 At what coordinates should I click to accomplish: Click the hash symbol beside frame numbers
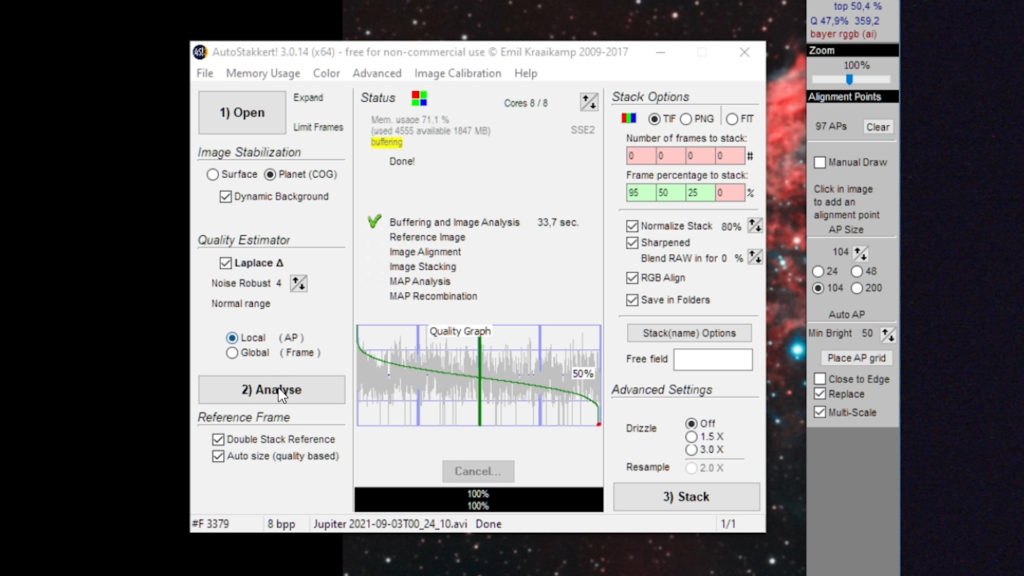(x=750, y=156)
